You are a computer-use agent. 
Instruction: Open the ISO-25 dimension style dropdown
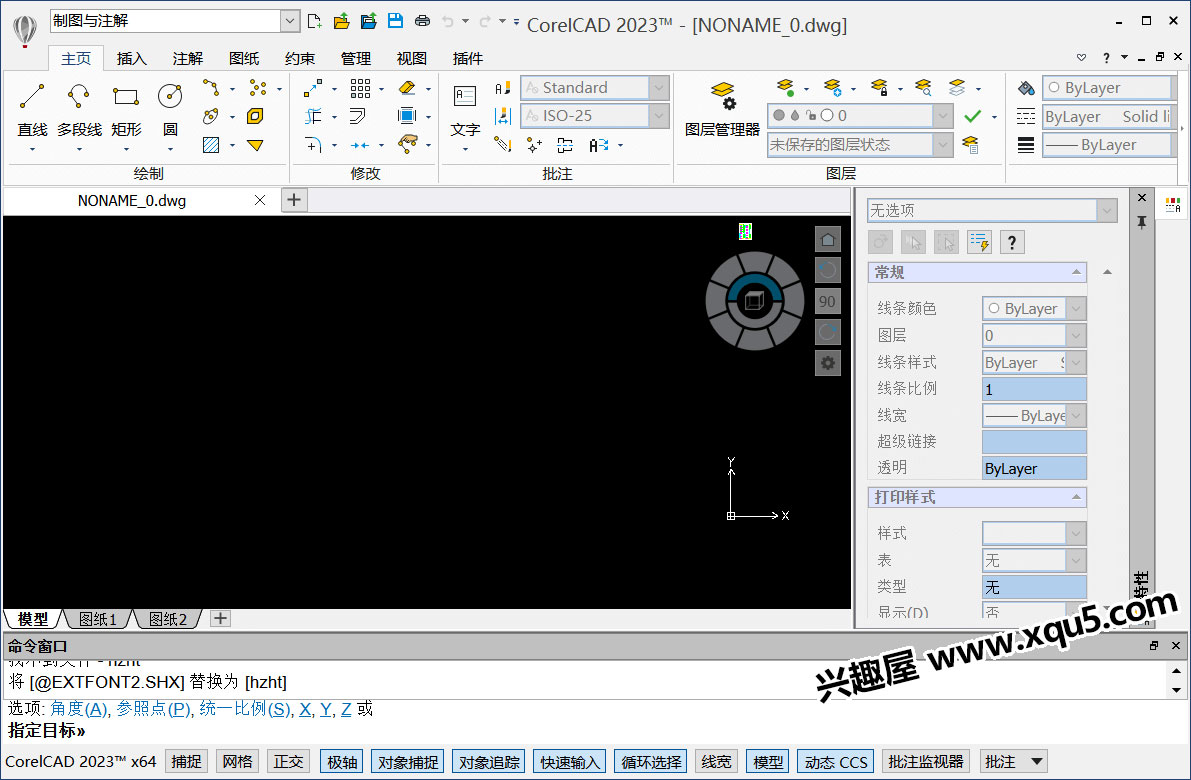click(x=659, y=116)
